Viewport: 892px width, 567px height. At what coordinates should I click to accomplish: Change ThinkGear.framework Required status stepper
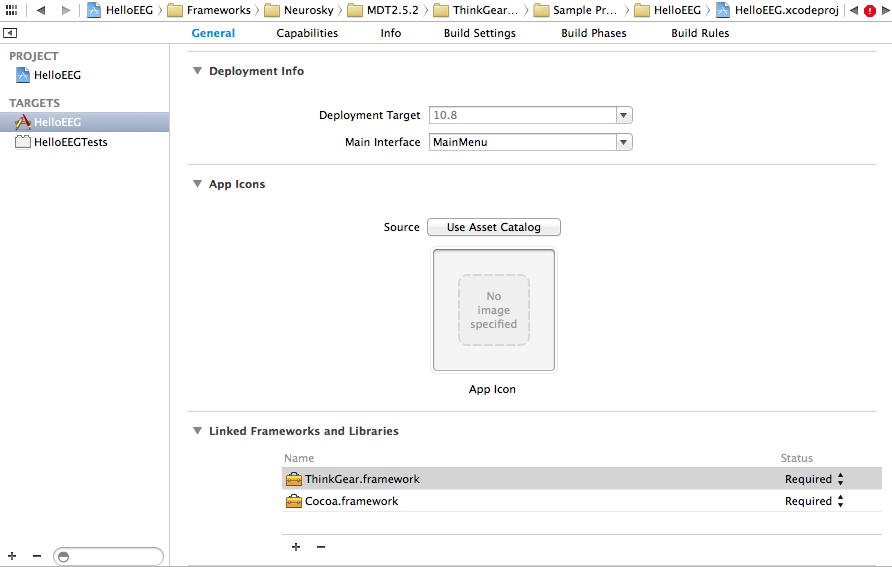tap(840, 479)
